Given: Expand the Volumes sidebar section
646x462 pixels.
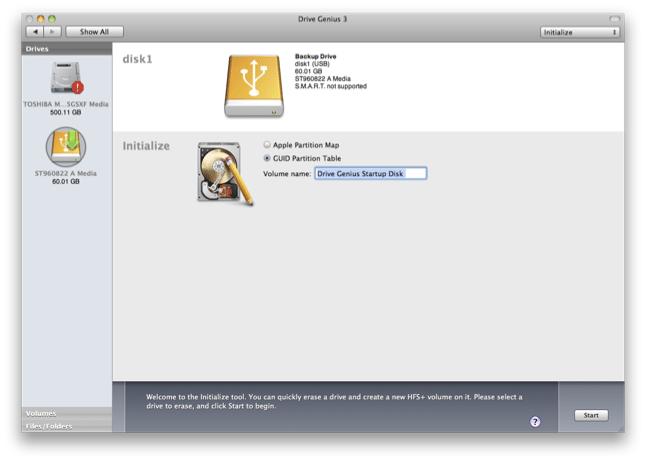Looking at the screenshot, I should pos(66,413).
